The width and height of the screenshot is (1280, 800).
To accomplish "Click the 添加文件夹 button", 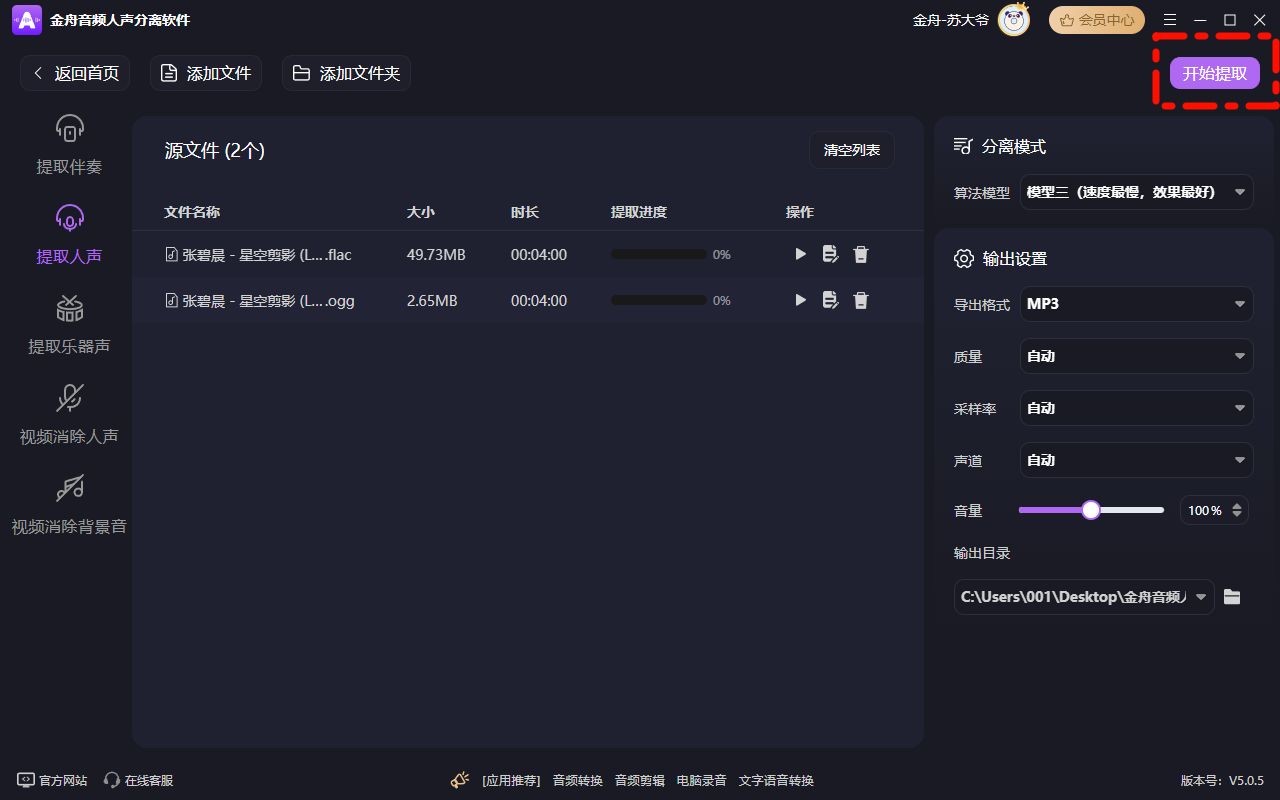I will coord(346,73).
